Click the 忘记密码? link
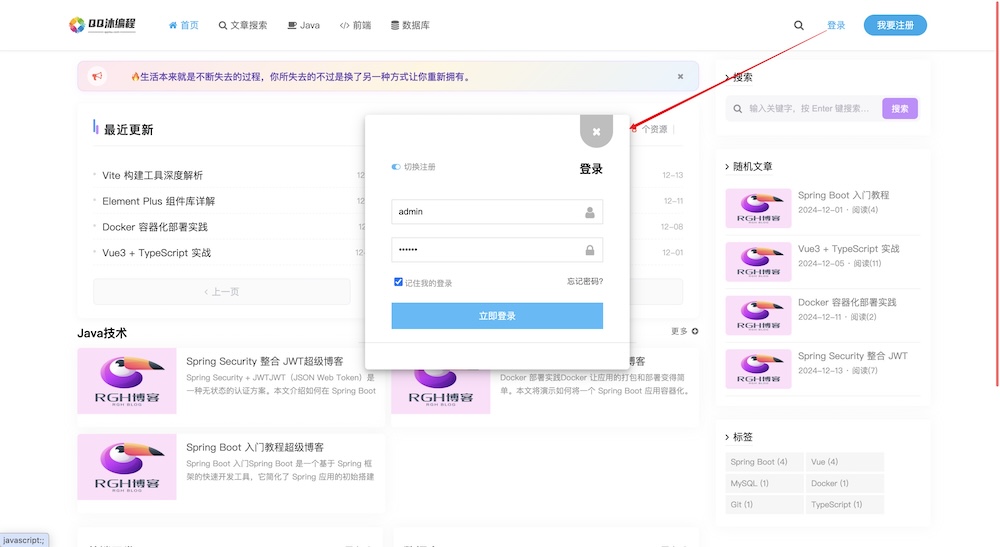The image size is (1000, 547). click(x=585, y=281)
